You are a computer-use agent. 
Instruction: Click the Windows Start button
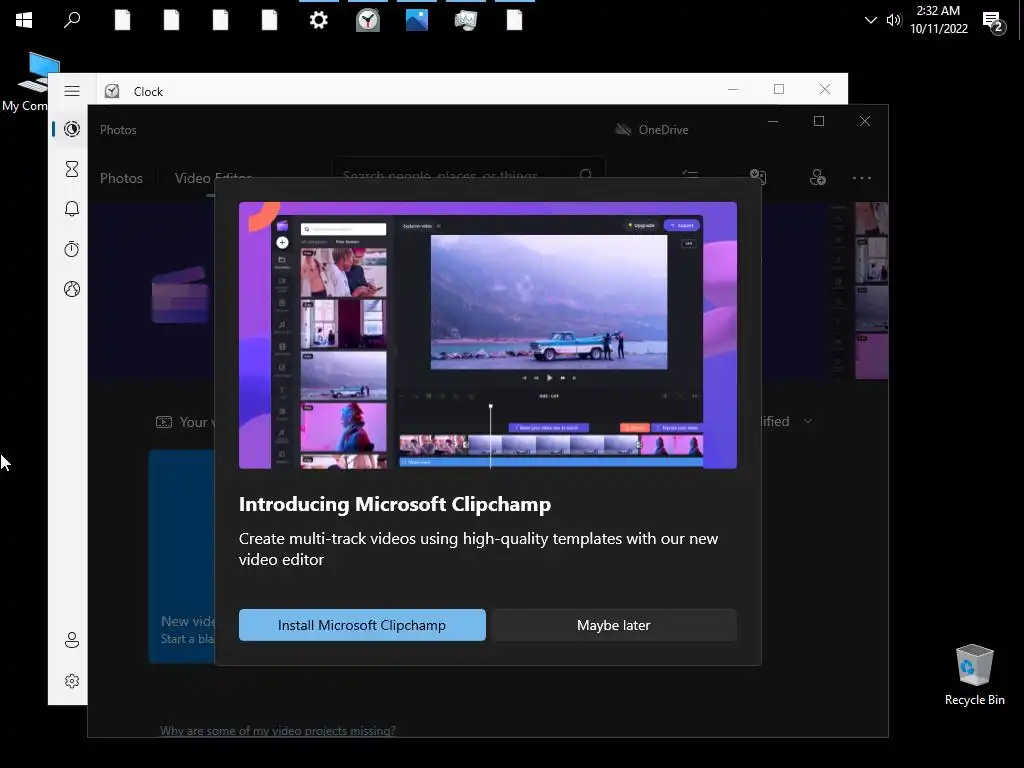24,20
